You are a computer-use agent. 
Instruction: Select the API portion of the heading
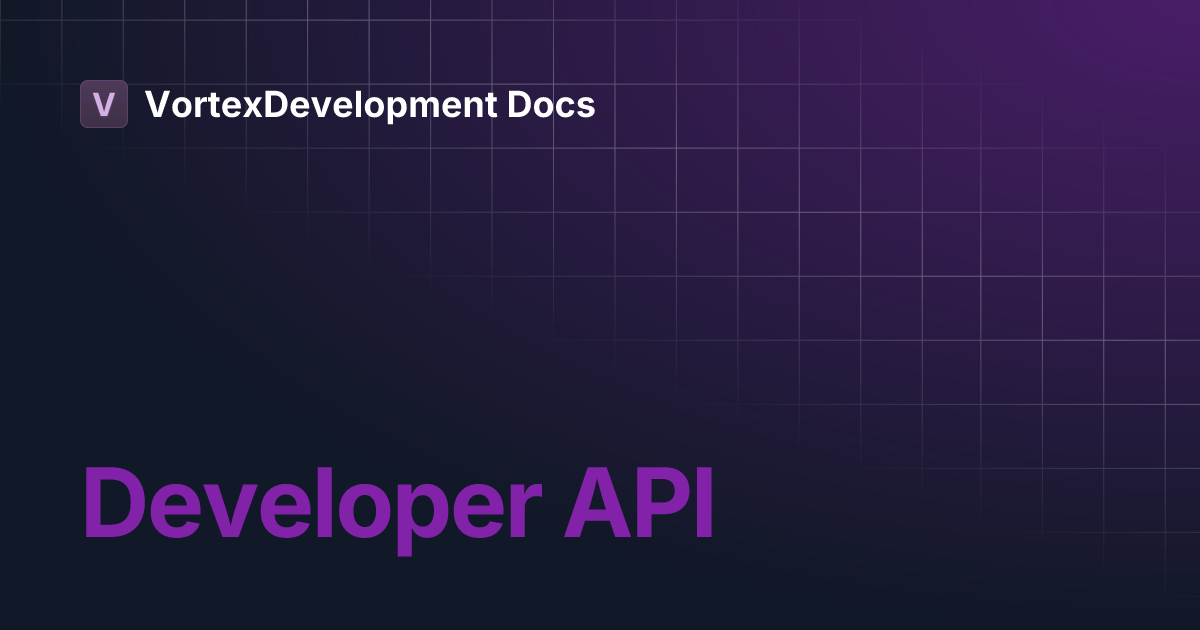tap(640, 505)
